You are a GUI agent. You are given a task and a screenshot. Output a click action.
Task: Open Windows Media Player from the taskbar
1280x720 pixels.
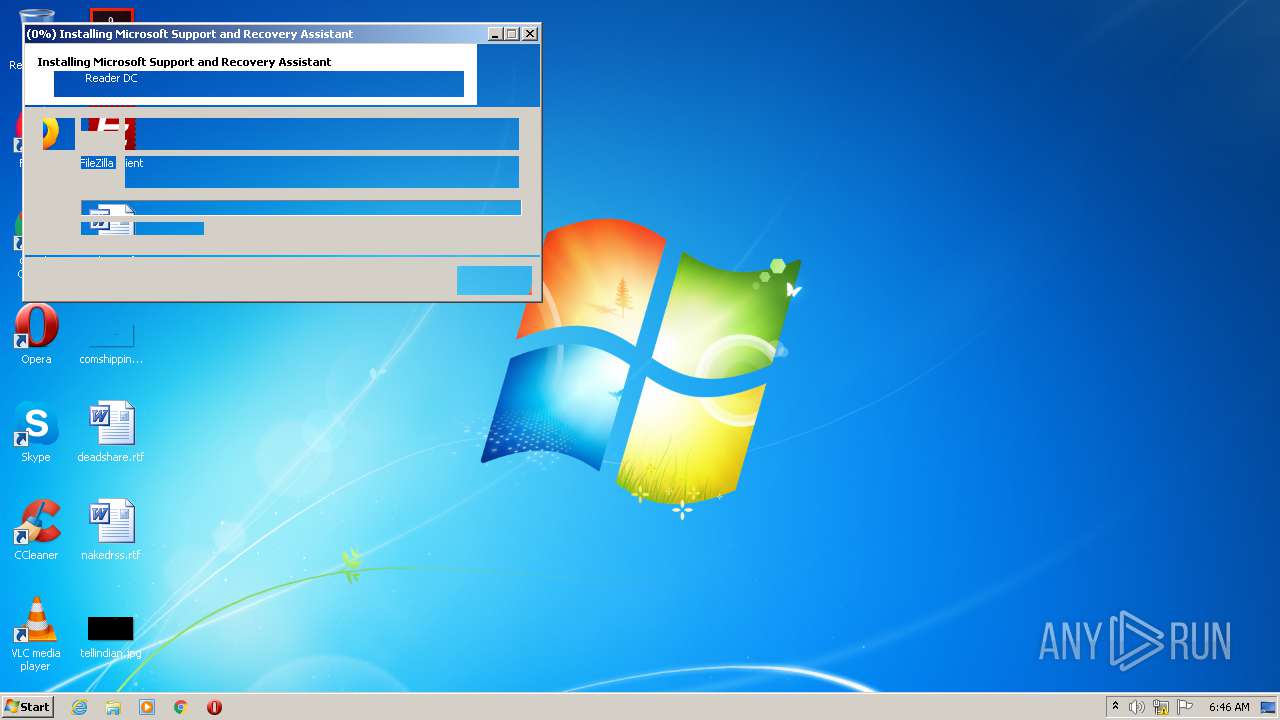pyautogui.click(x=147, y=707)
